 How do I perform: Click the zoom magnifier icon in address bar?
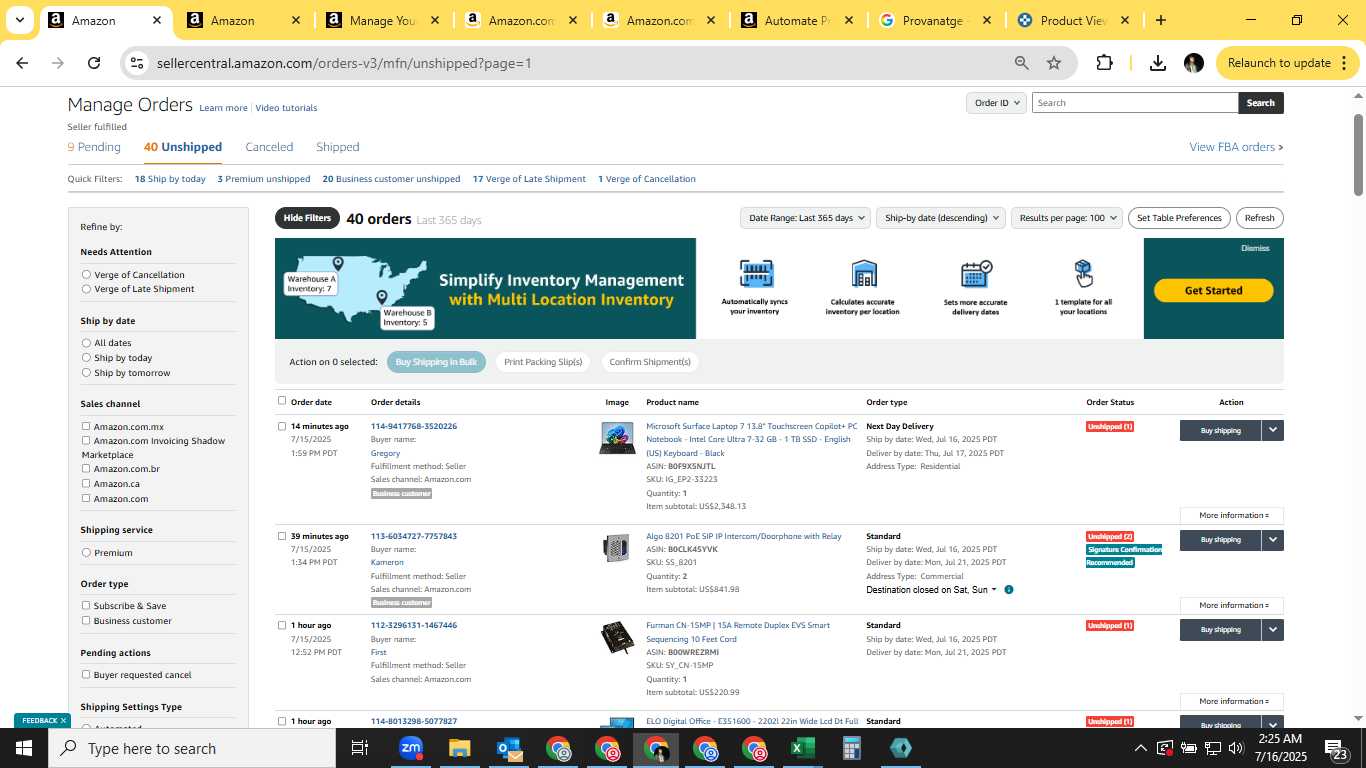click(x=1021, y=63)
